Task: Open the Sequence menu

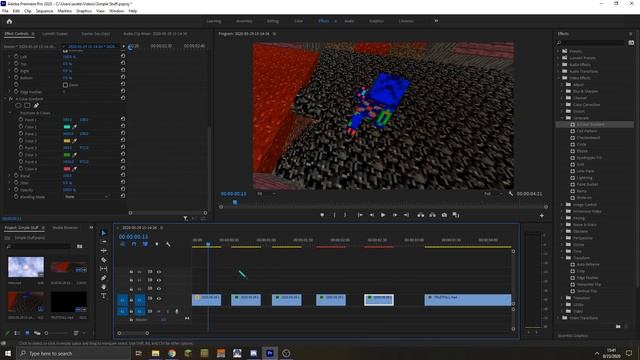Action: coord(44,11)
